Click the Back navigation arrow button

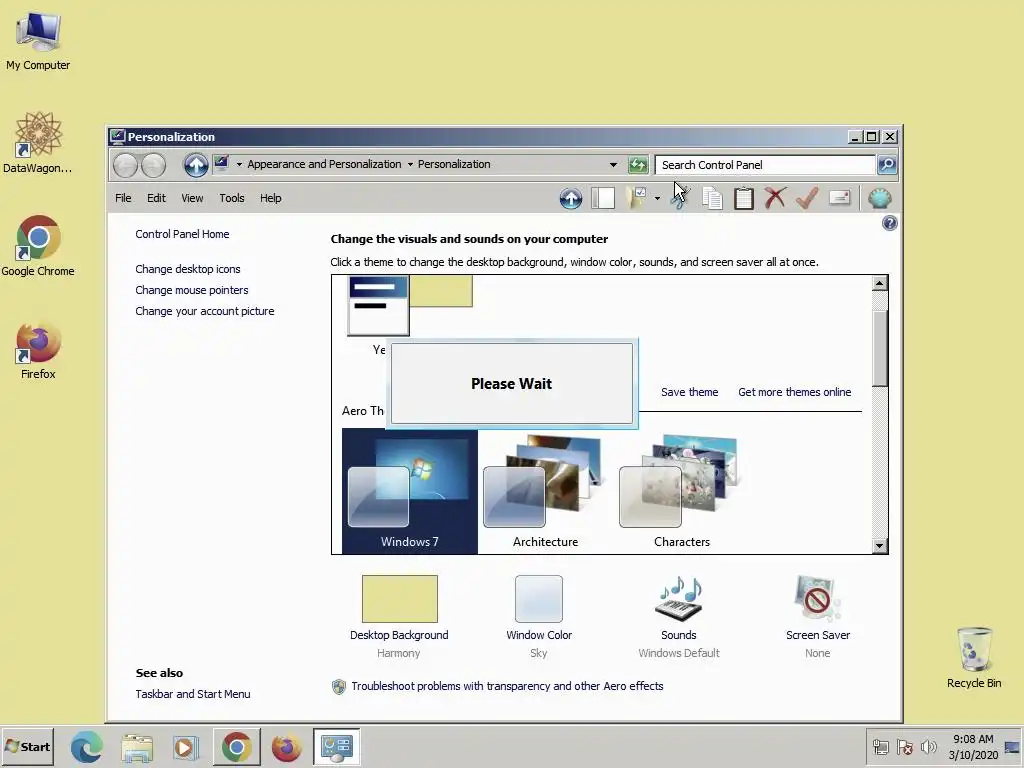pyautogui.click(x=125, y=165)
